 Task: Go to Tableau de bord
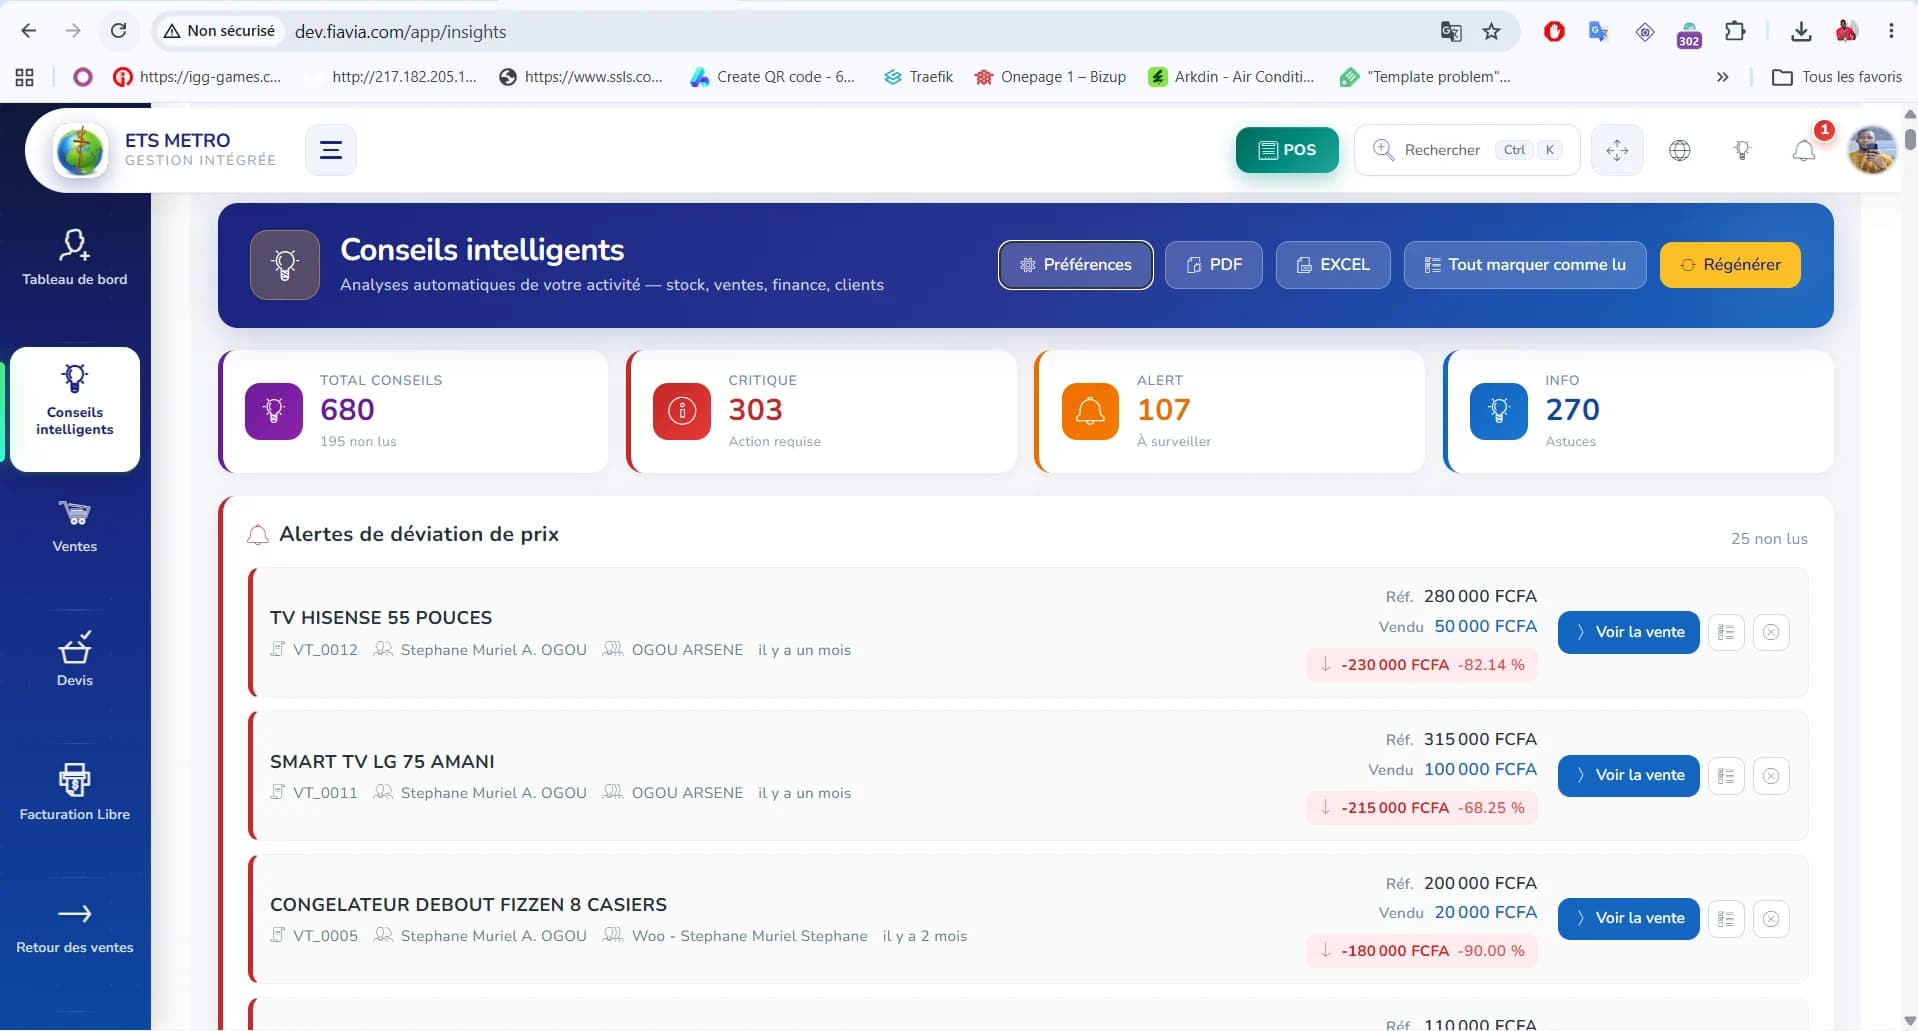coord(75,257)
